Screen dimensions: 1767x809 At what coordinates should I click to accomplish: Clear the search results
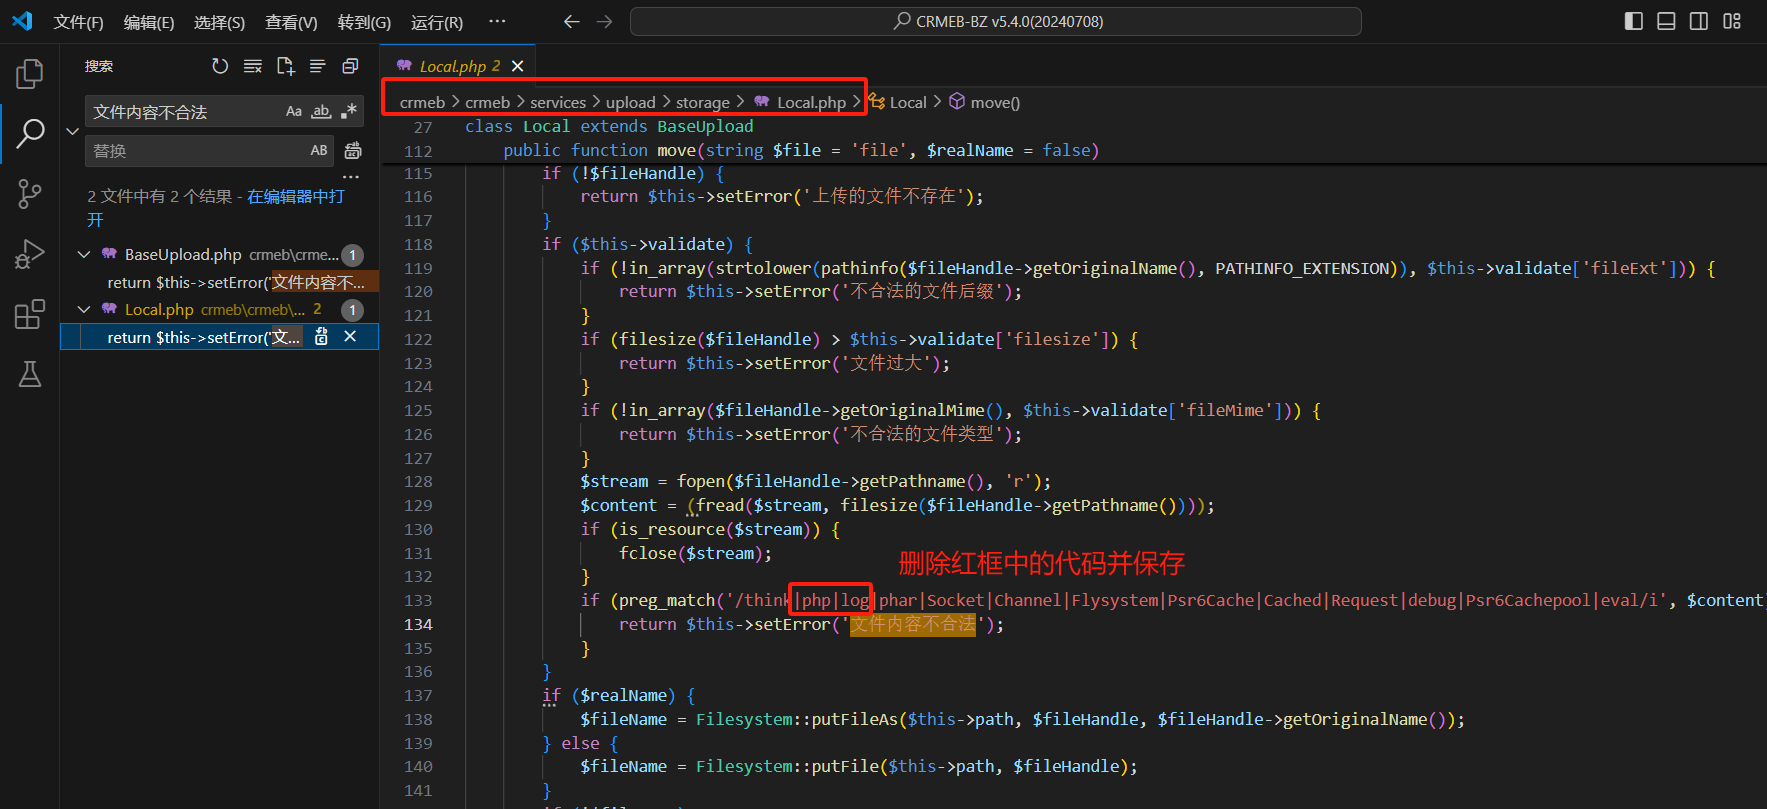pos(253,66)
